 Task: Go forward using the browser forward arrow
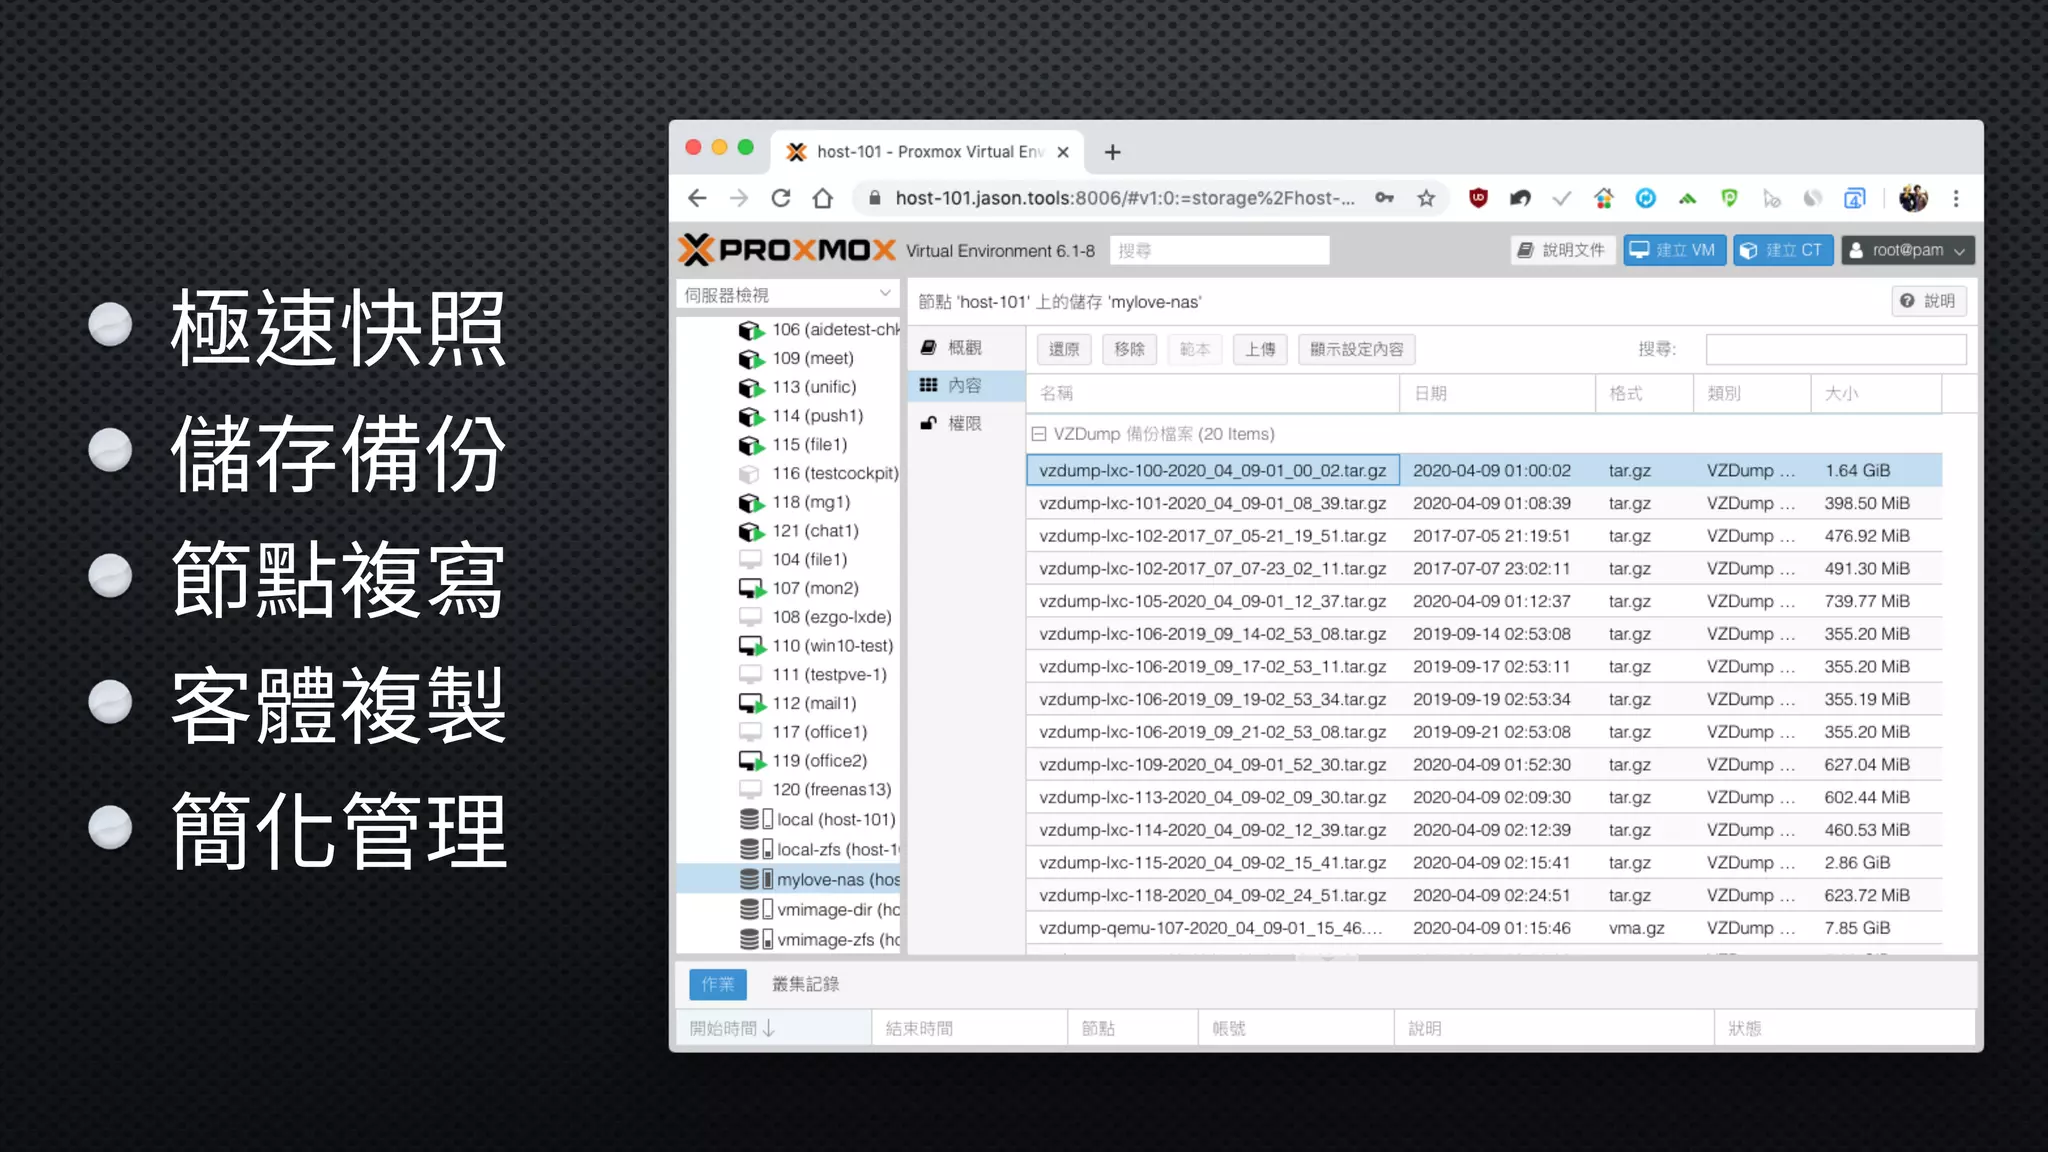739,198
